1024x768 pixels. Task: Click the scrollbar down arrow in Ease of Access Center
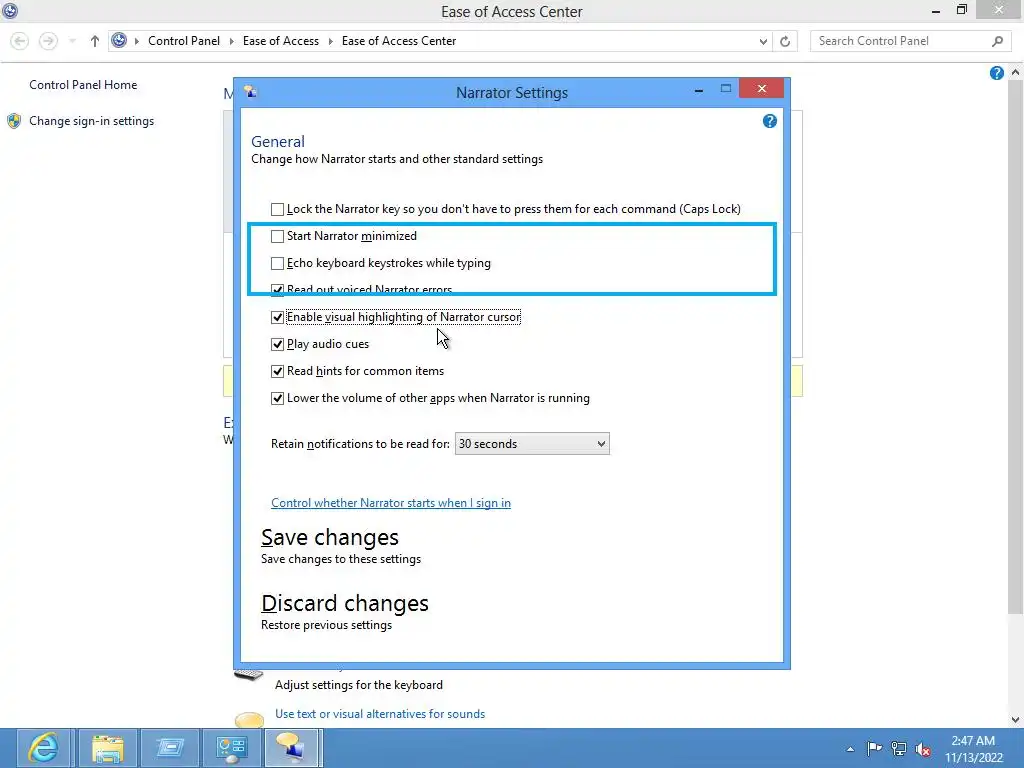tap(1015, 720)
